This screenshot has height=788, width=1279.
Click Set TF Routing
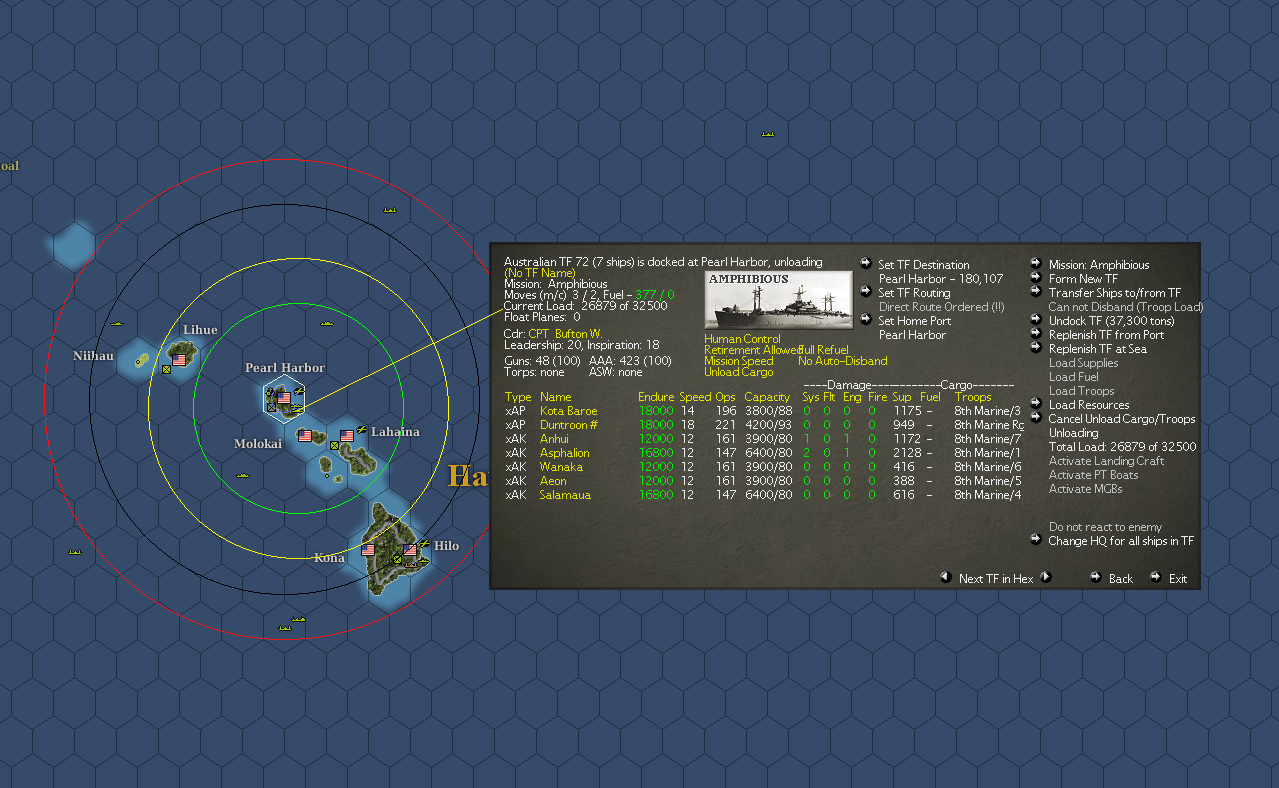(915, 293)
